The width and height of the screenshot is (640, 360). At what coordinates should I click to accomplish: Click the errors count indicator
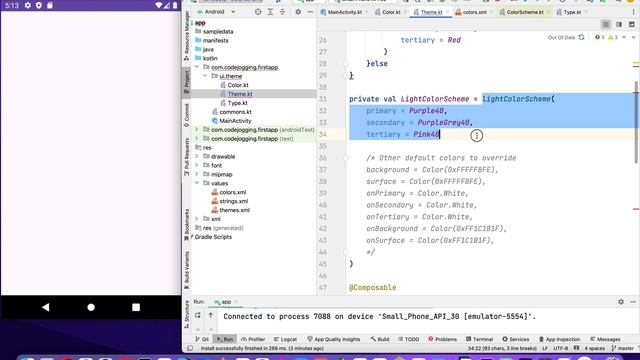[600, 37]
